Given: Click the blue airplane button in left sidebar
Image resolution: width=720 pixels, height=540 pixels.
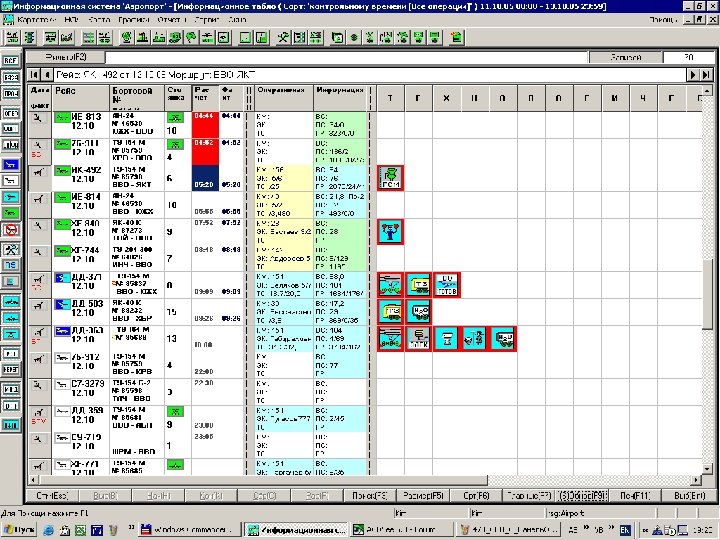Looking at the screenshot, I should tap(11, 164).
